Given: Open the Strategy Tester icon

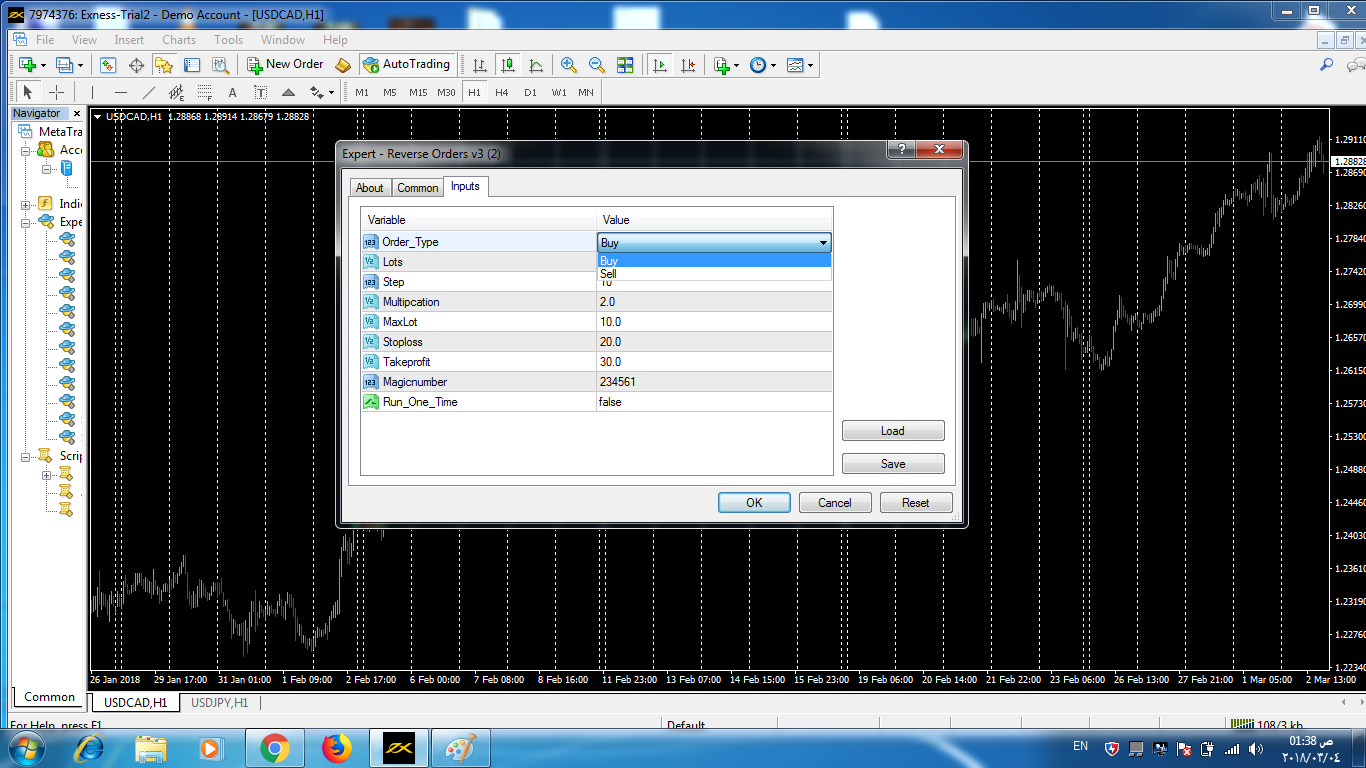Looking at the screenshot, I should coord(220,65).
